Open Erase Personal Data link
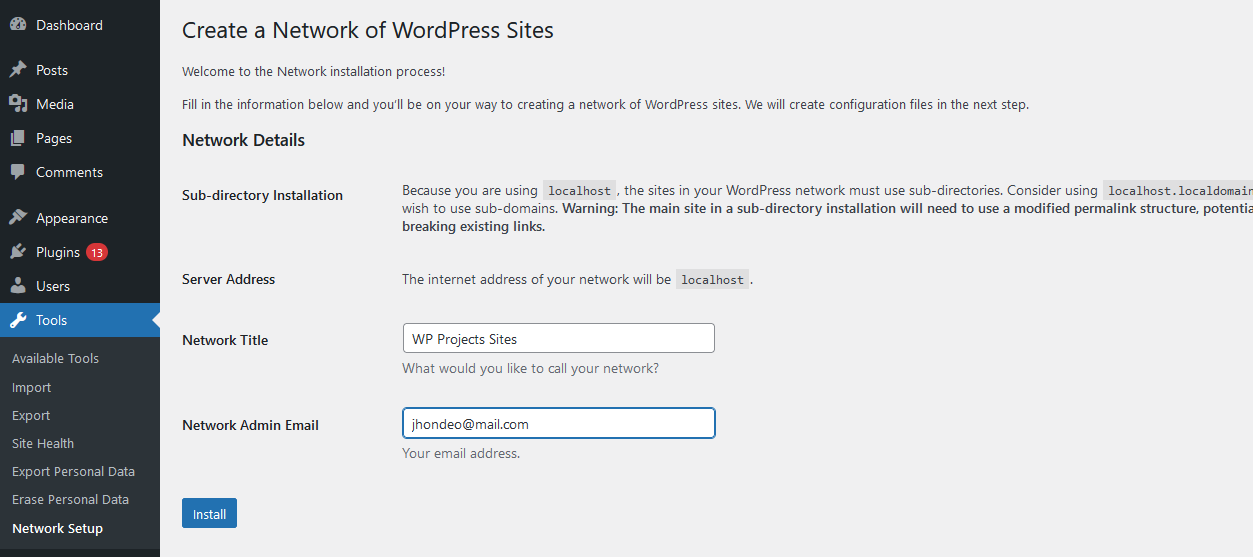The width and height of the screenshot is (1253, 557). 70,499
